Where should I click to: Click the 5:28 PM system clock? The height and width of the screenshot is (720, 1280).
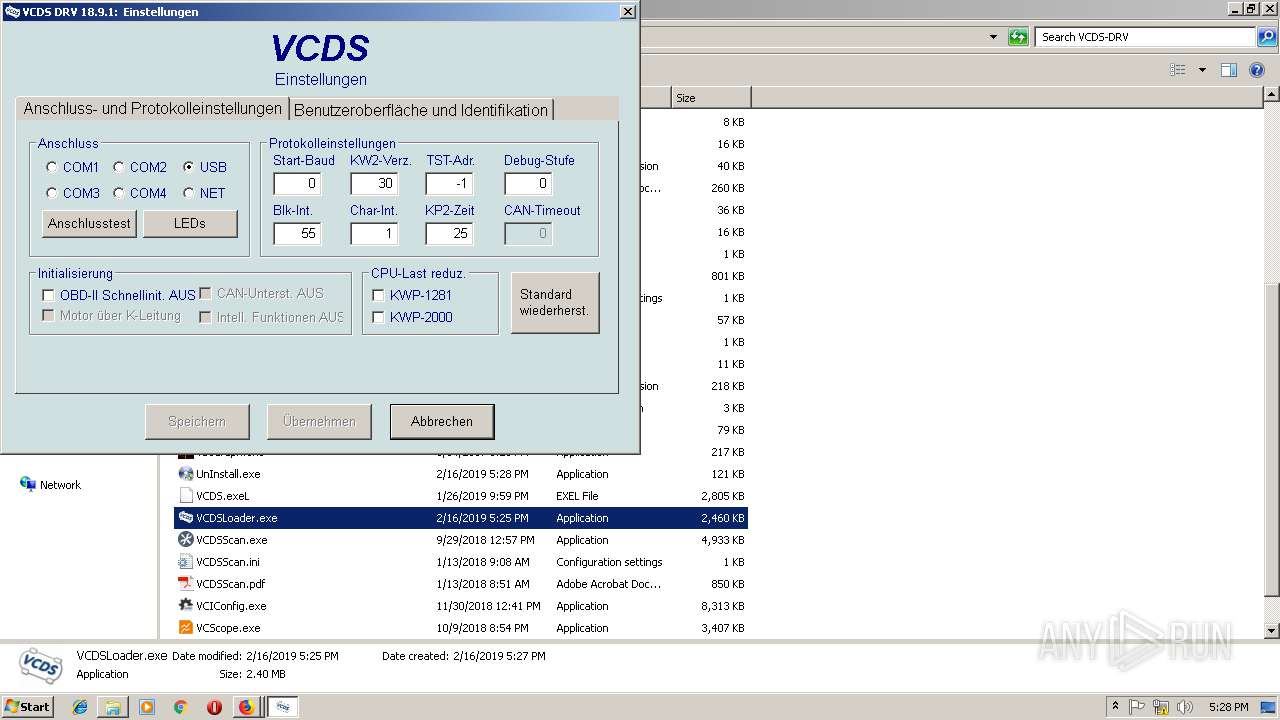tap(1228, 706)
